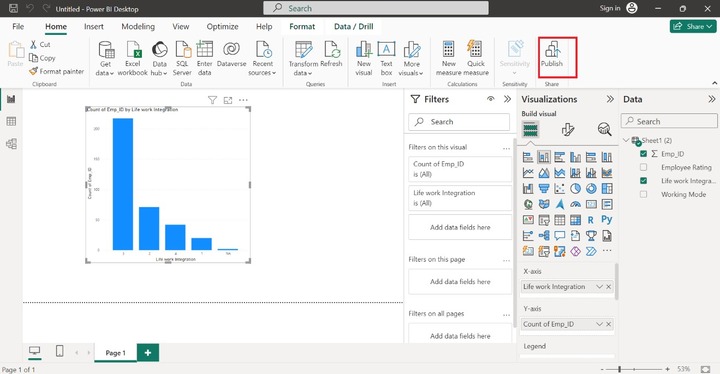Open the File menu
Screen dimensions: 720x374
[x=18, y=26]
